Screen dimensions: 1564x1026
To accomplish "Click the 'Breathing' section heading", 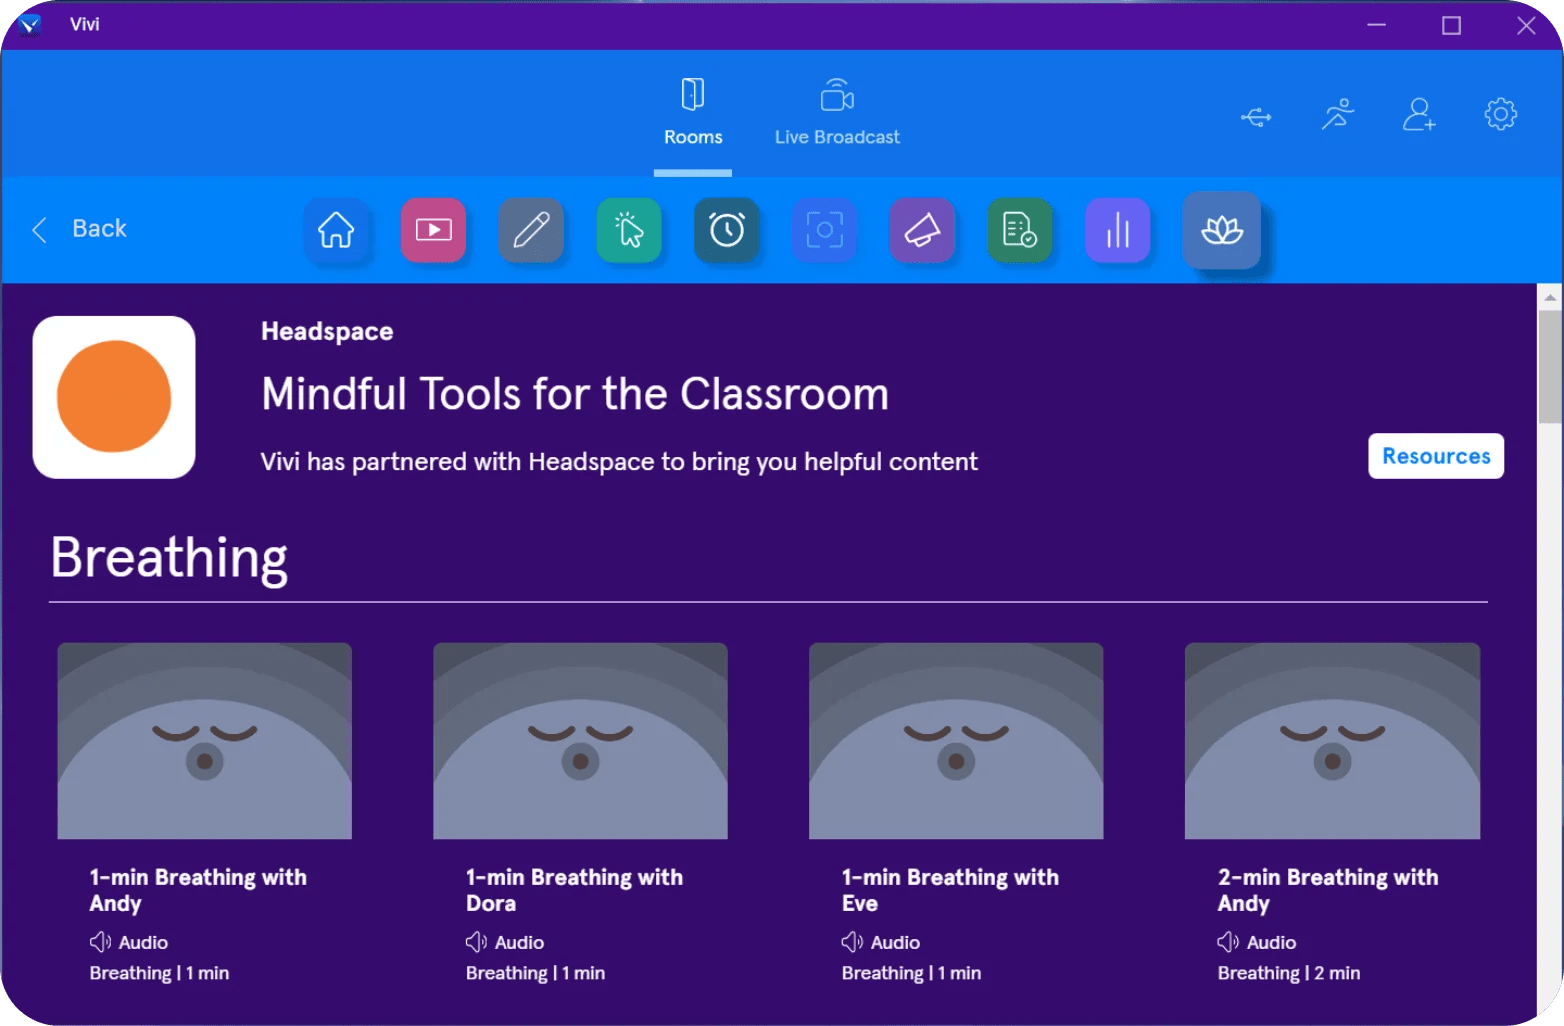I will click(169, 558).
